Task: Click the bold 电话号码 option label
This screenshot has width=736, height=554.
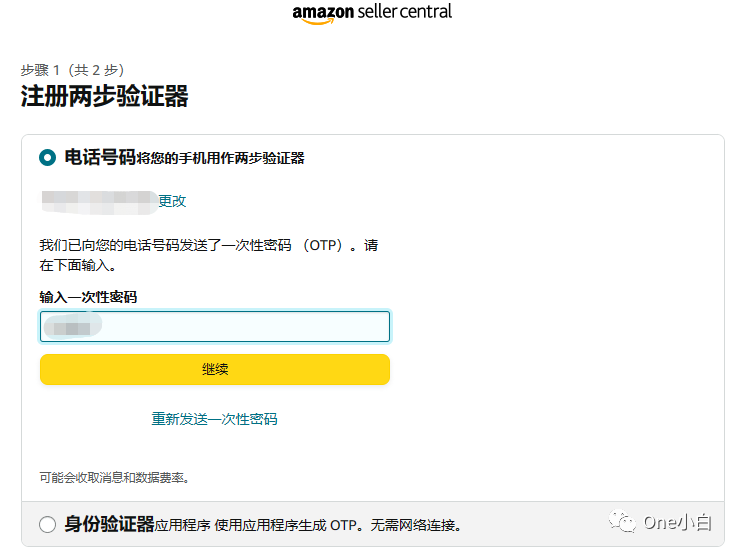Action: click(x=100, y=157)
